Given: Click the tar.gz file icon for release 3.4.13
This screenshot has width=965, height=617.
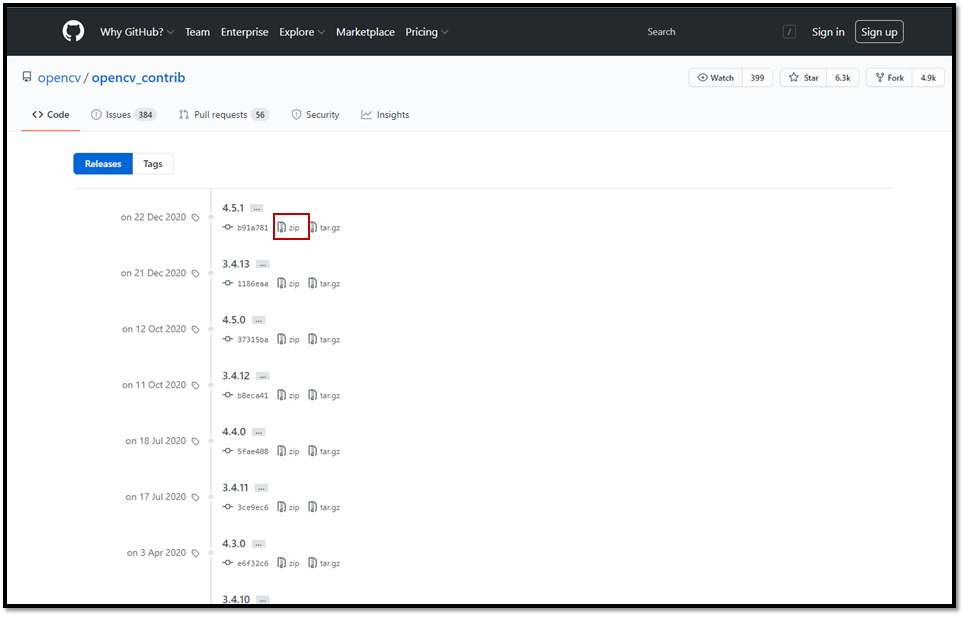Looking at the screenshot, I should coord(313,283).
